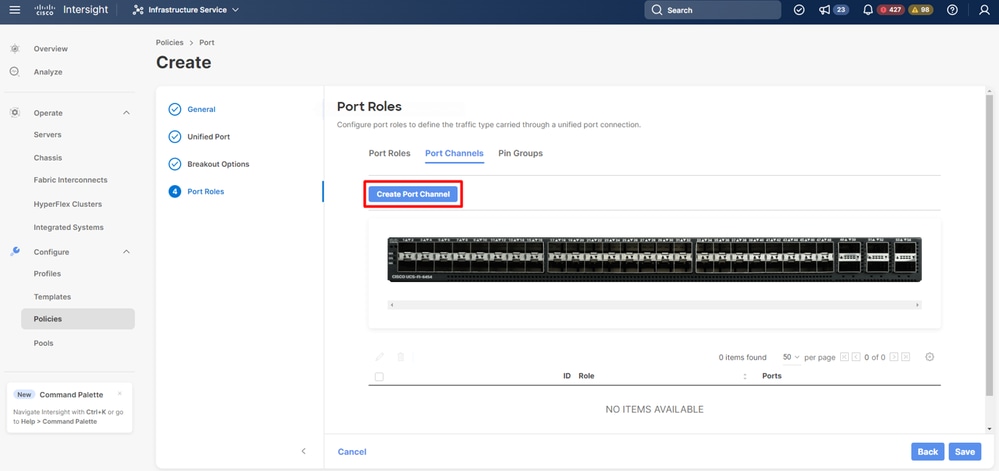Click Create Port Channel button
This screenshot has width=999, height=471.
point(413,194)
